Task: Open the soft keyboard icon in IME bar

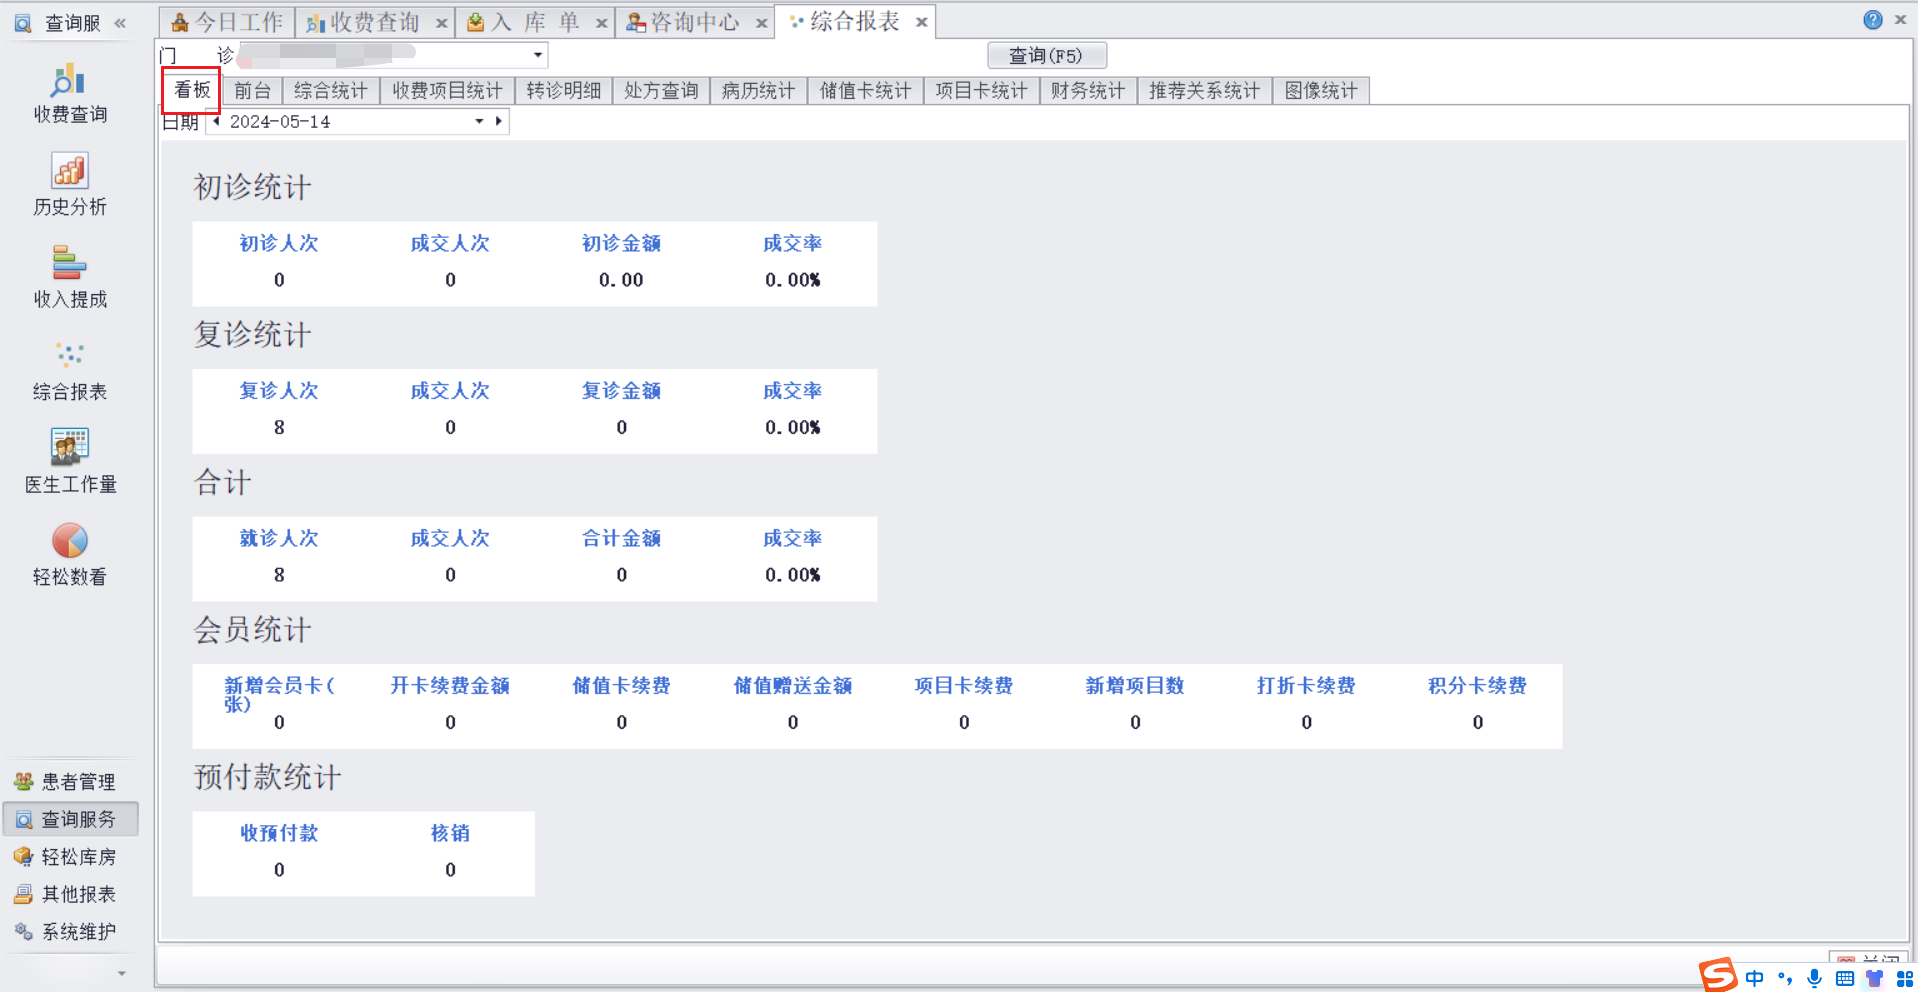Action: (x=1845, y=978)
